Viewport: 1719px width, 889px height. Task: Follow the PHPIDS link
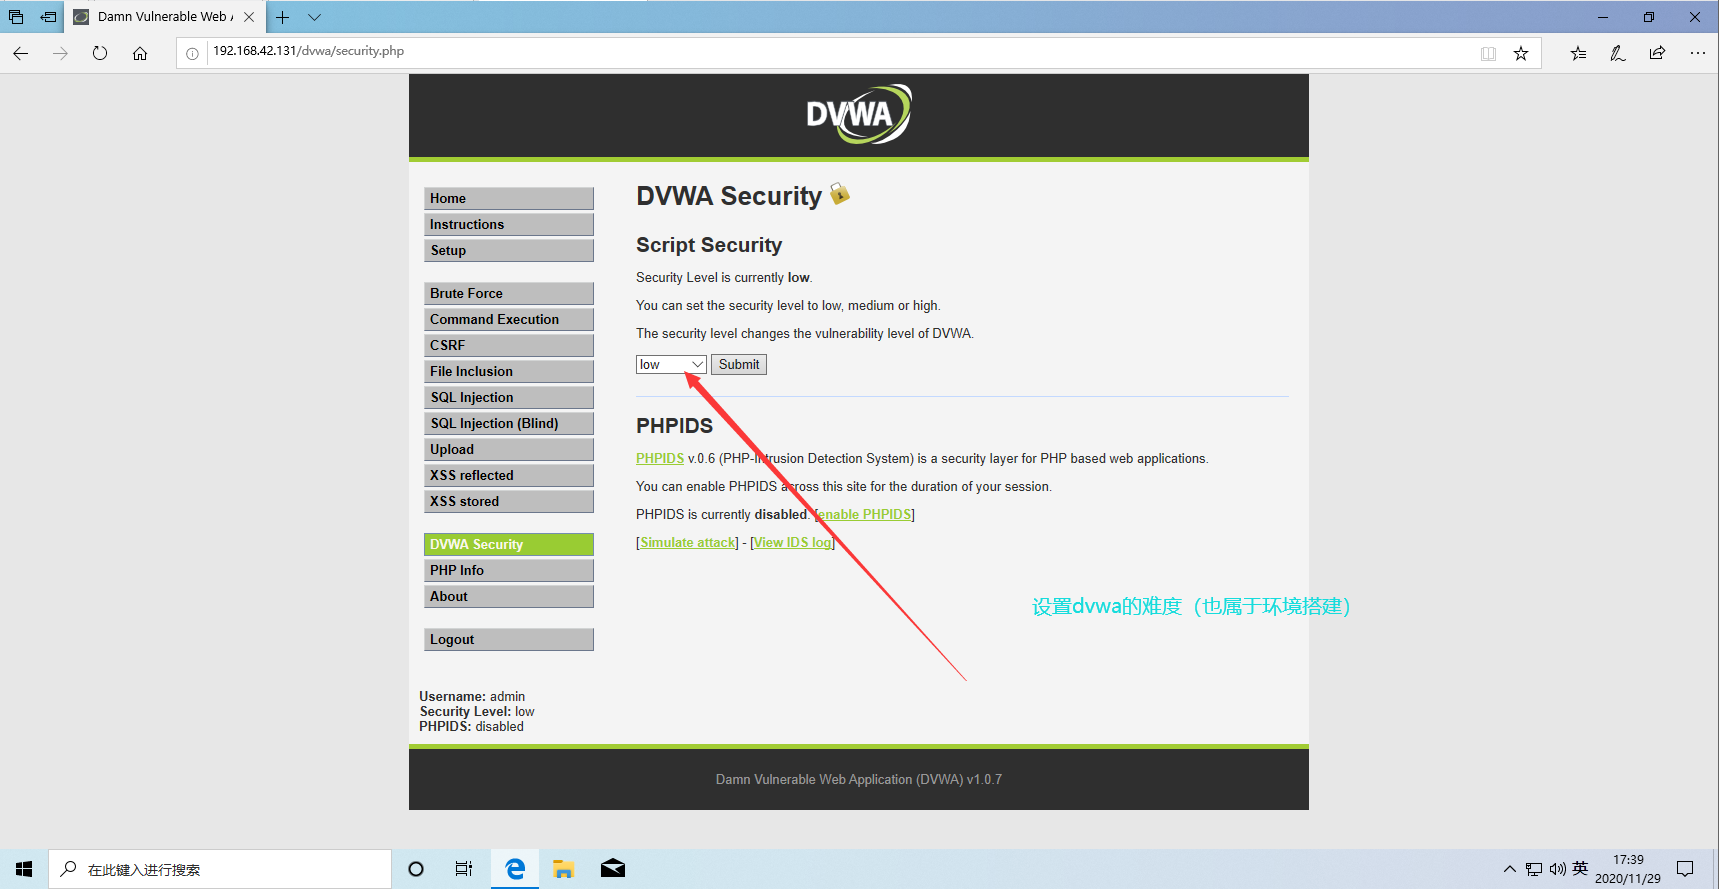click(660, 458)
